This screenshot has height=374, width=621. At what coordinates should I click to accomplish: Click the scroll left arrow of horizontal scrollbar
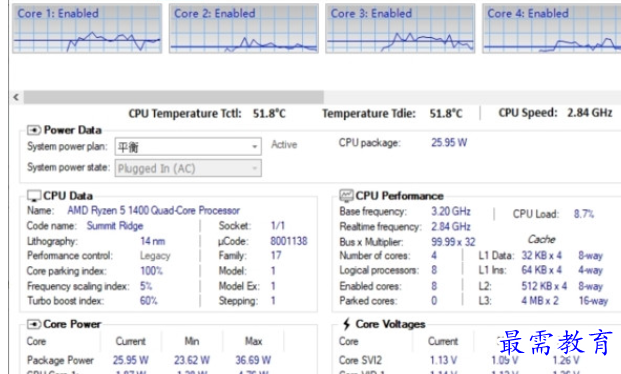pyautogui.click(x=16, y=97)
